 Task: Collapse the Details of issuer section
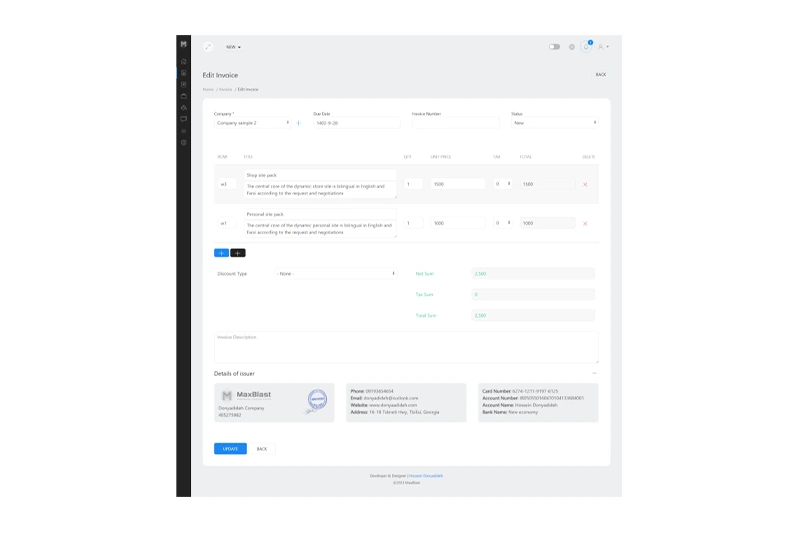594,374
